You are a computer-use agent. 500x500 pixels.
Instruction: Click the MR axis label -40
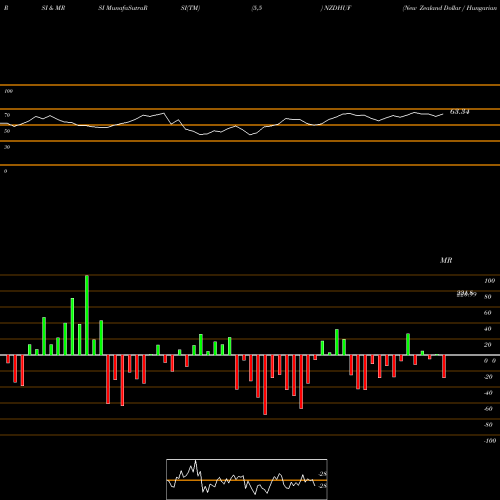[488, 393]
